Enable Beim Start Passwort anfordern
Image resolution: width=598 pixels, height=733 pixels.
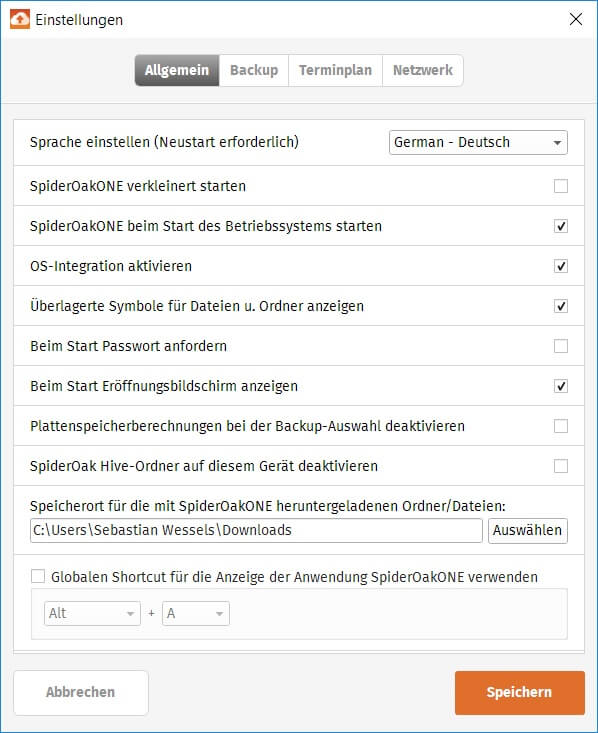(561, 346)
